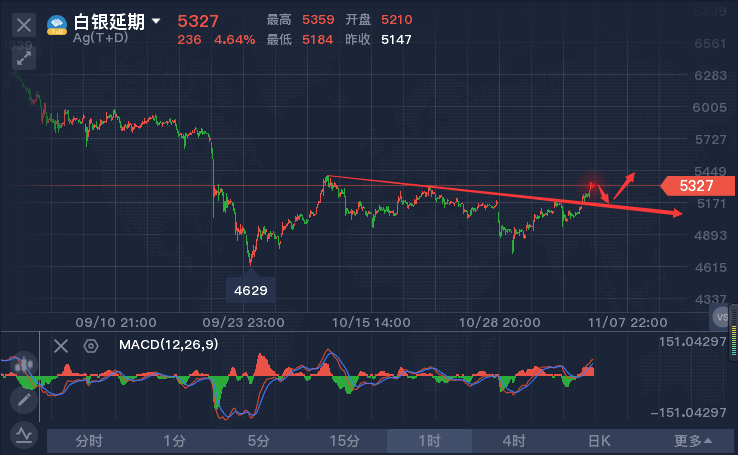Close the chart with the top-left X
Viewport: 738px width, 455px height.
(24, 24)
